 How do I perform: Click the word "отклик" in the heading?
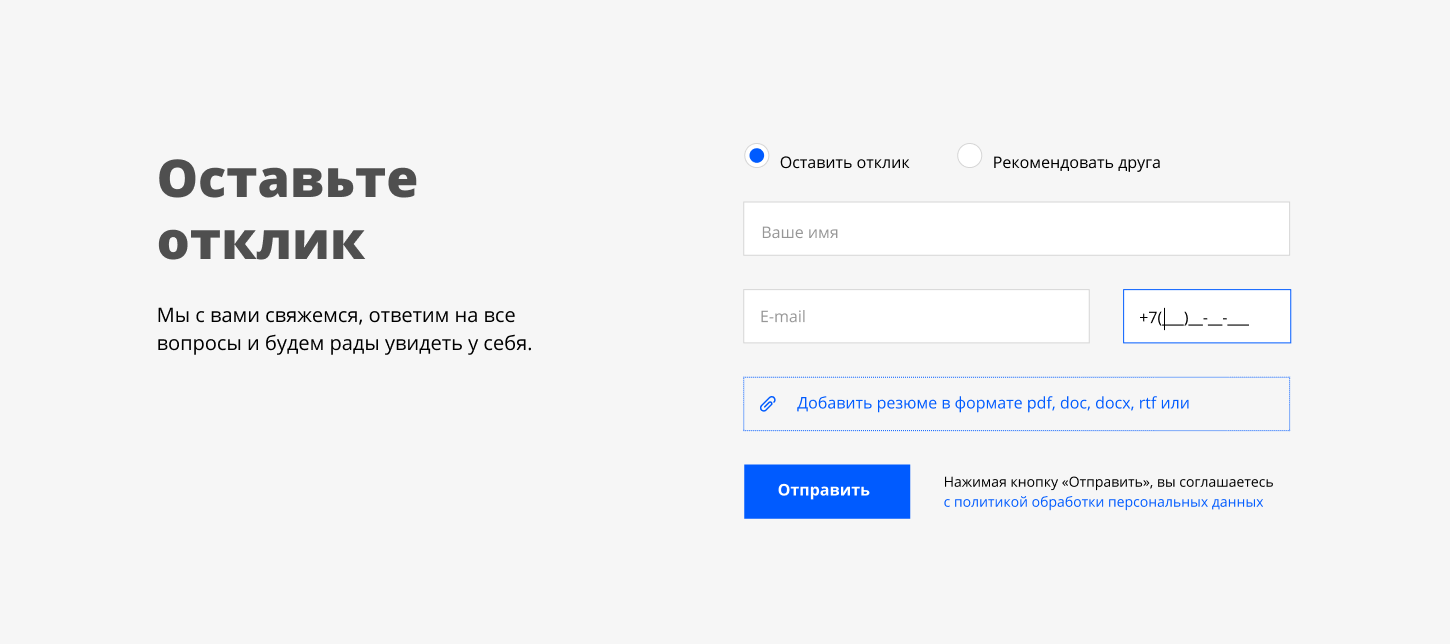pyautogui.click(x=261, y=241)
